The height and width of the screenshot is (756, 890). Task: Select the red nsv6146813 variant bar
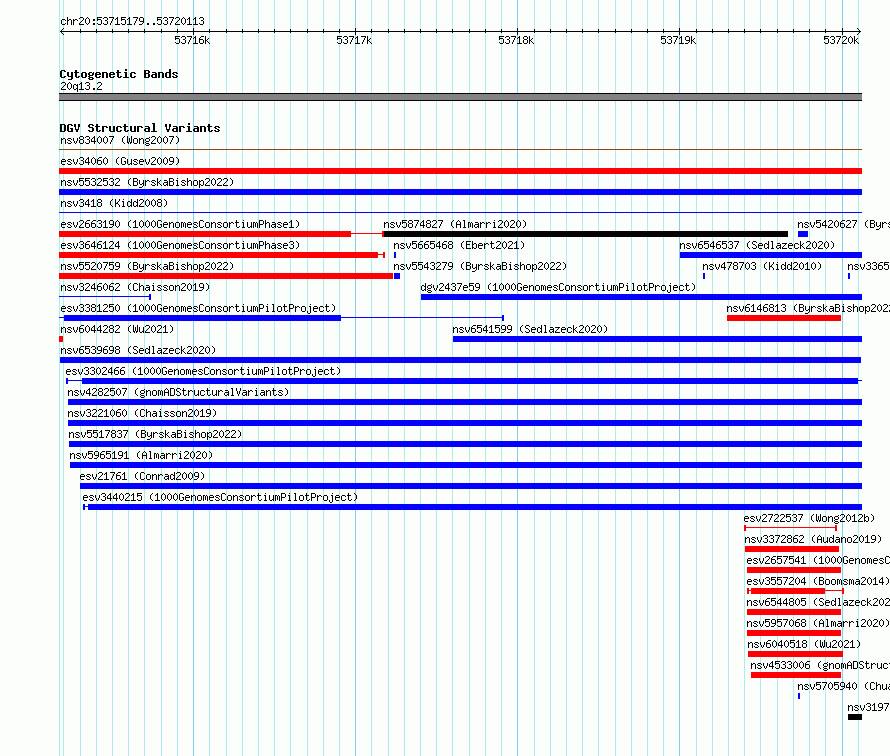(784, 318)
